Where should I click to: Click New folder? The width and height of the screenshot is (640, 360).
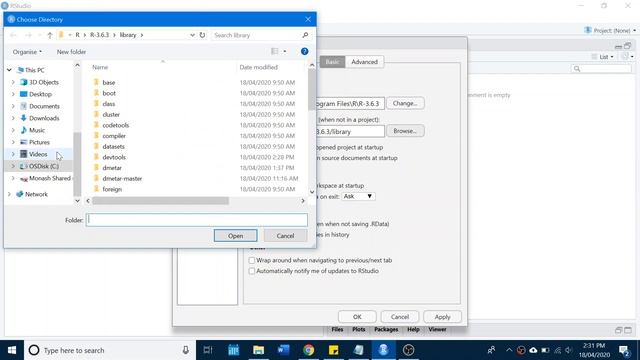tap(71, 52)
